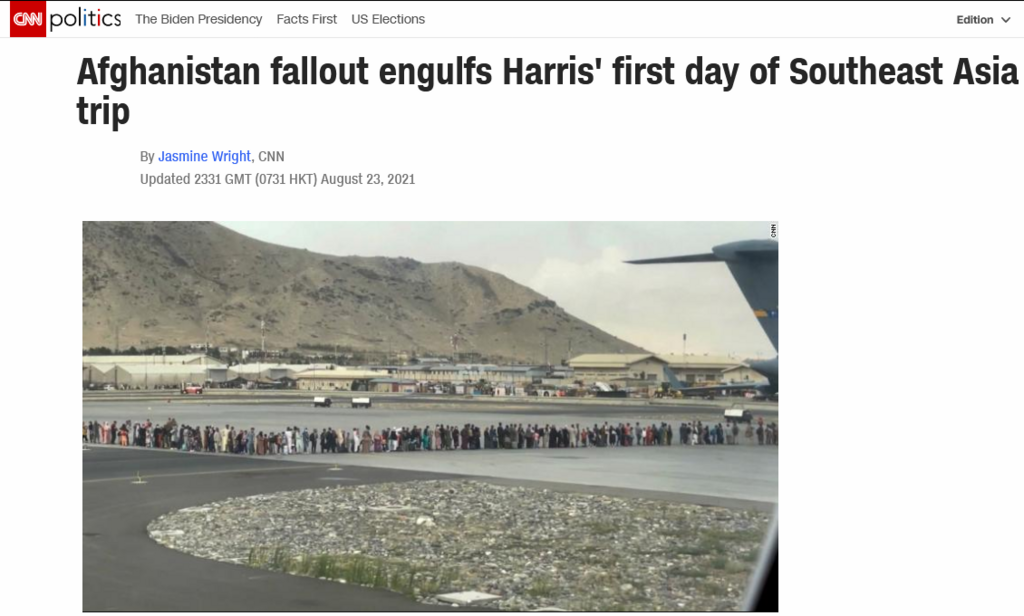This screenshot has width=1024, height=616.
Task: Click the By label in the byline
Action: point(147,157)
